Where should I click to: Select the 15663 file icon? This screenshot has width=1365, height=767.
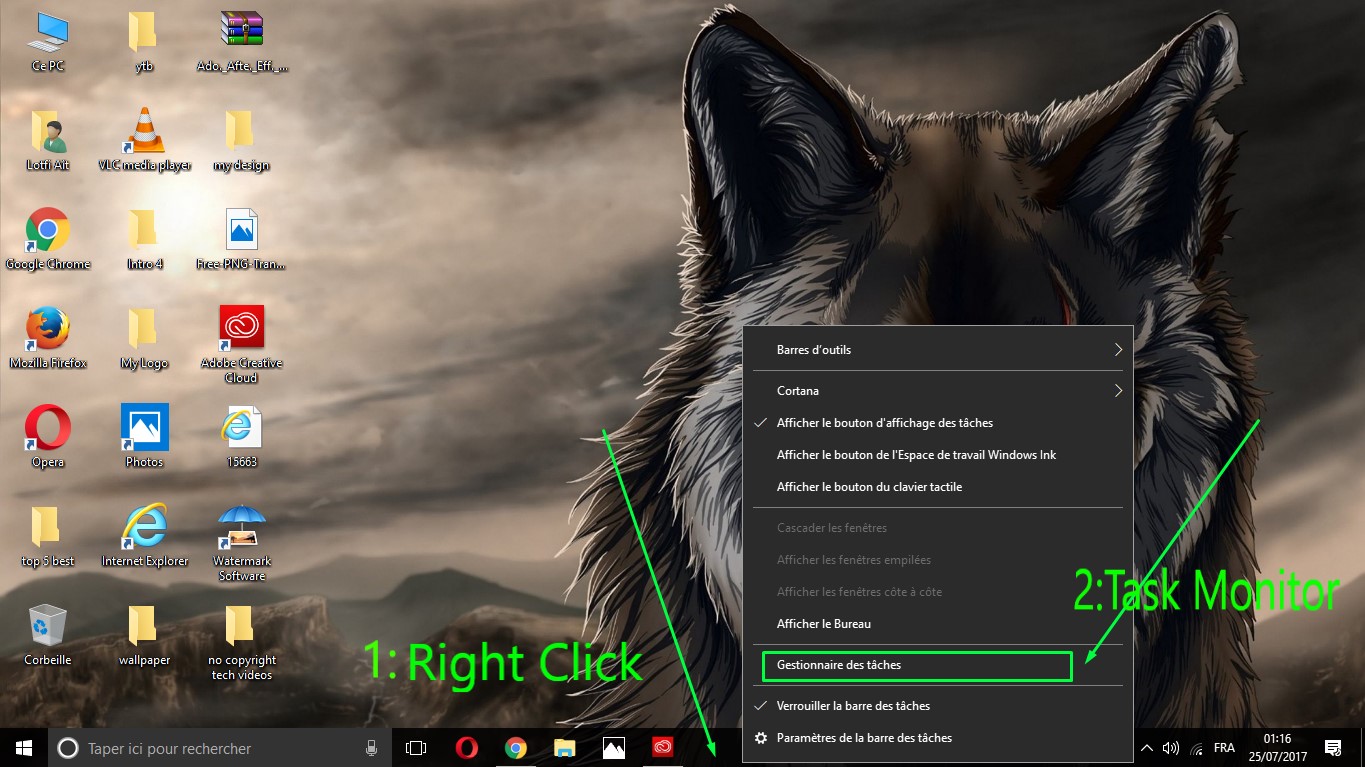point(241,436)
